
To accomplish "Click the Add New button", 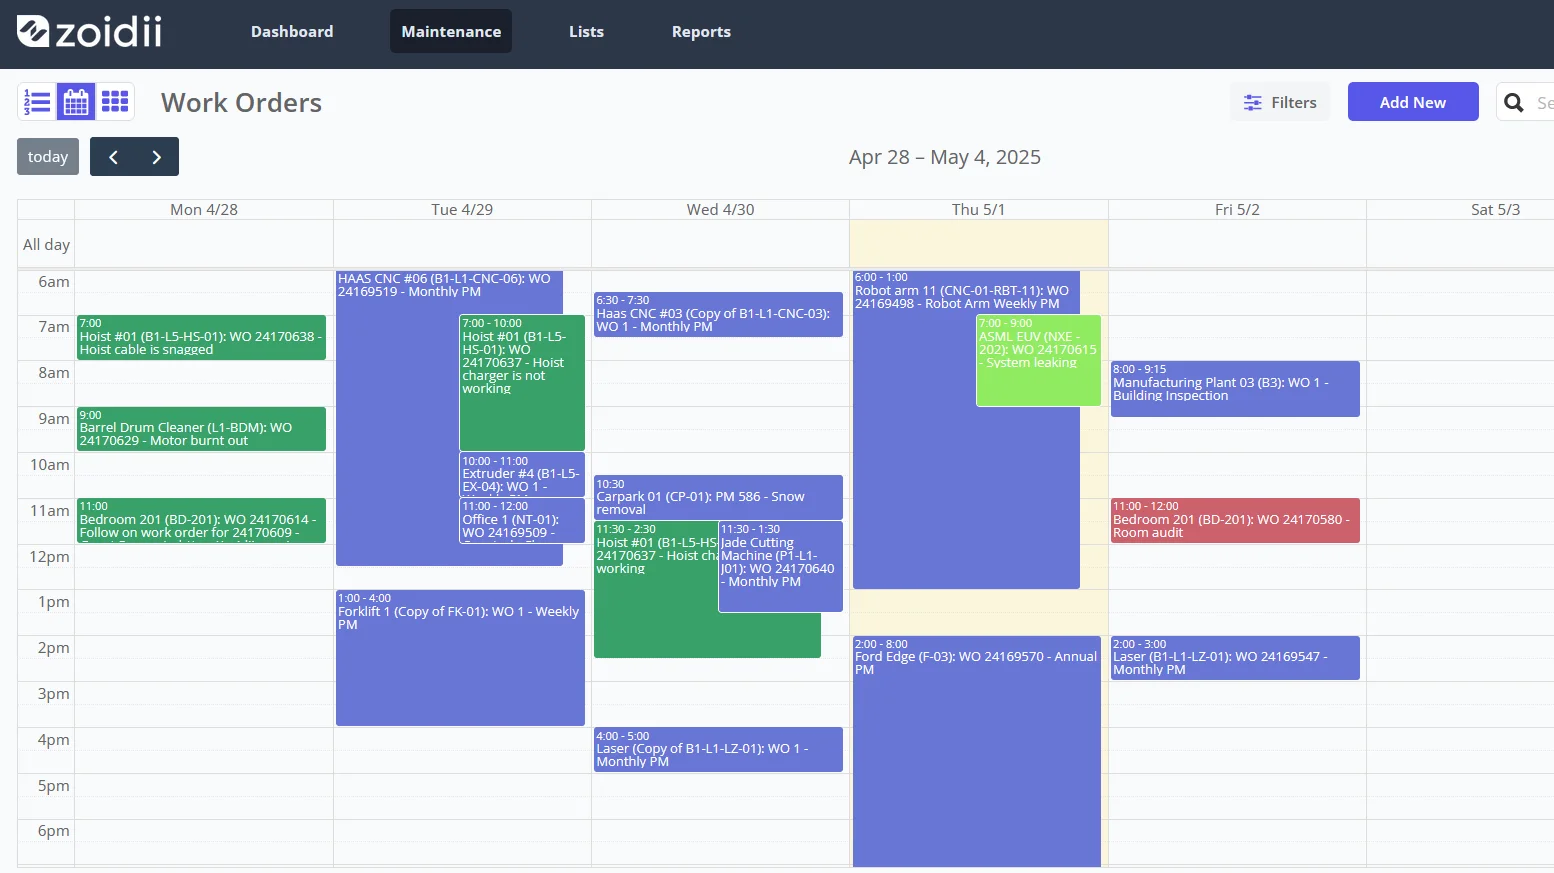I will coord(1413,102).
